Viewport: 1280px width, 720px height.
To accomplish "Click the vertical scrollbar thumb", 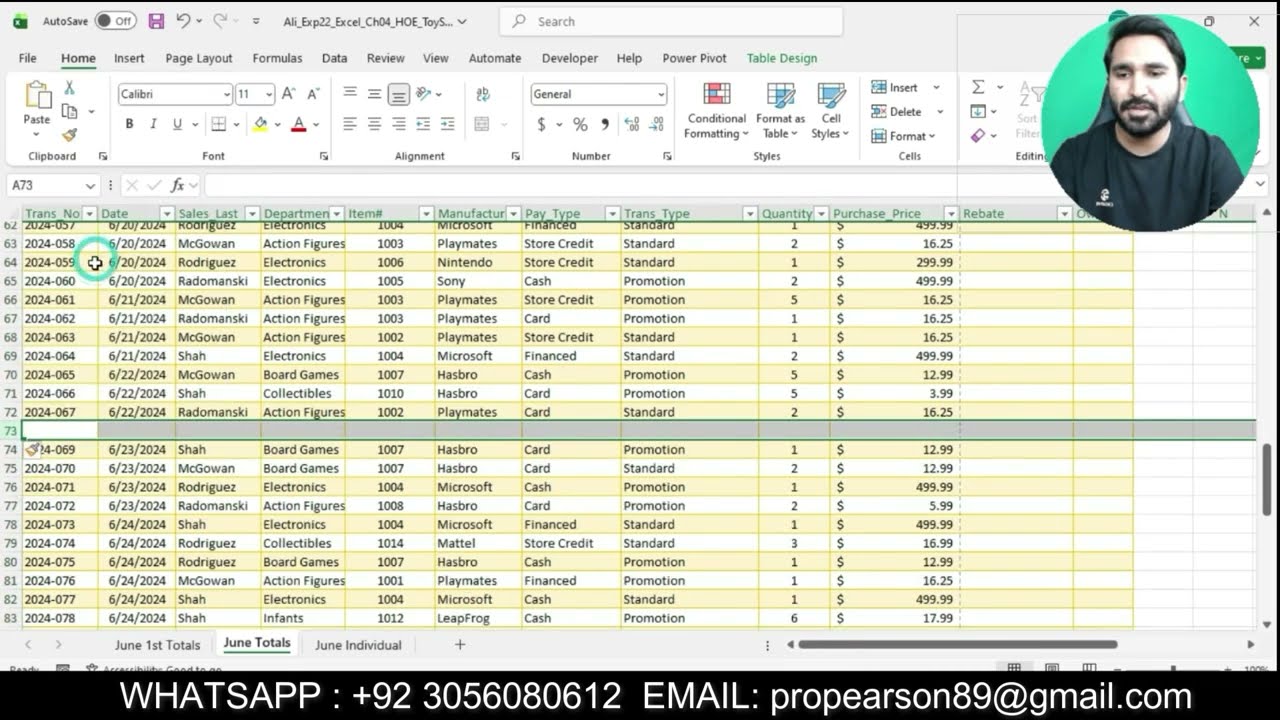I will point(1266,480).
